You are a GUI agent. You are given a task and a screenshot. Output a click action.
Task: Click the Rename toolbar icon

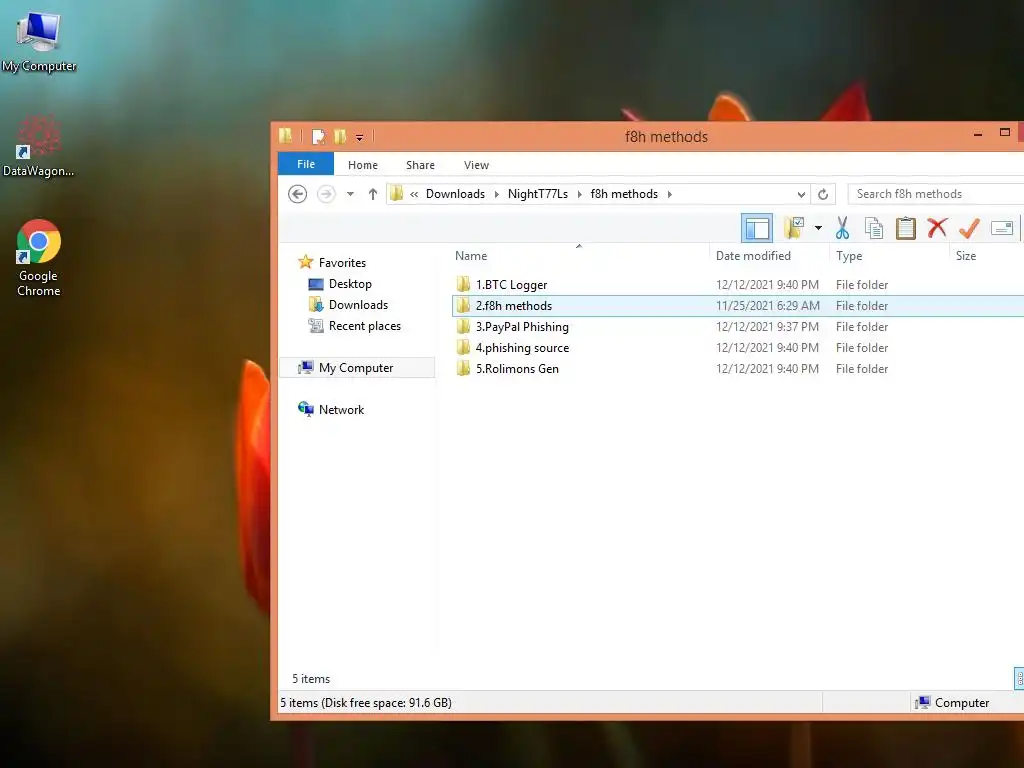coord(1002,228)
